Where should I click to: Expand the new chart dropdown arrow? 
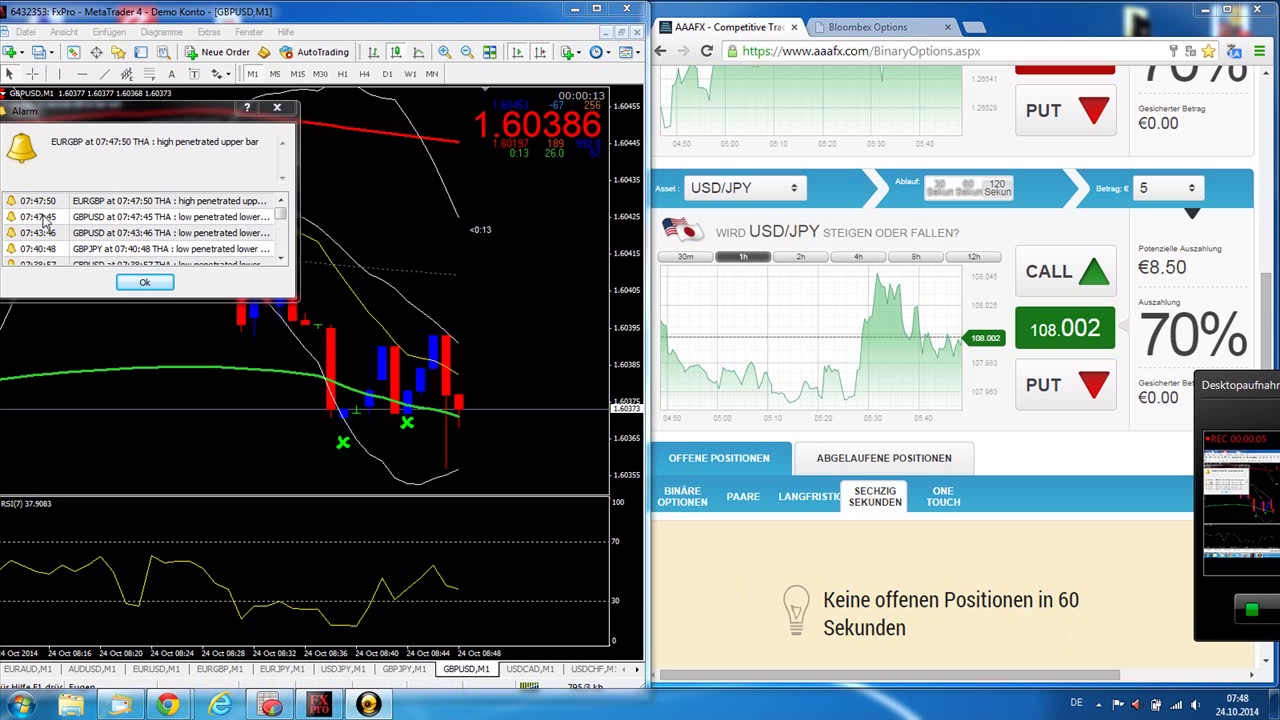coord(21,52)
